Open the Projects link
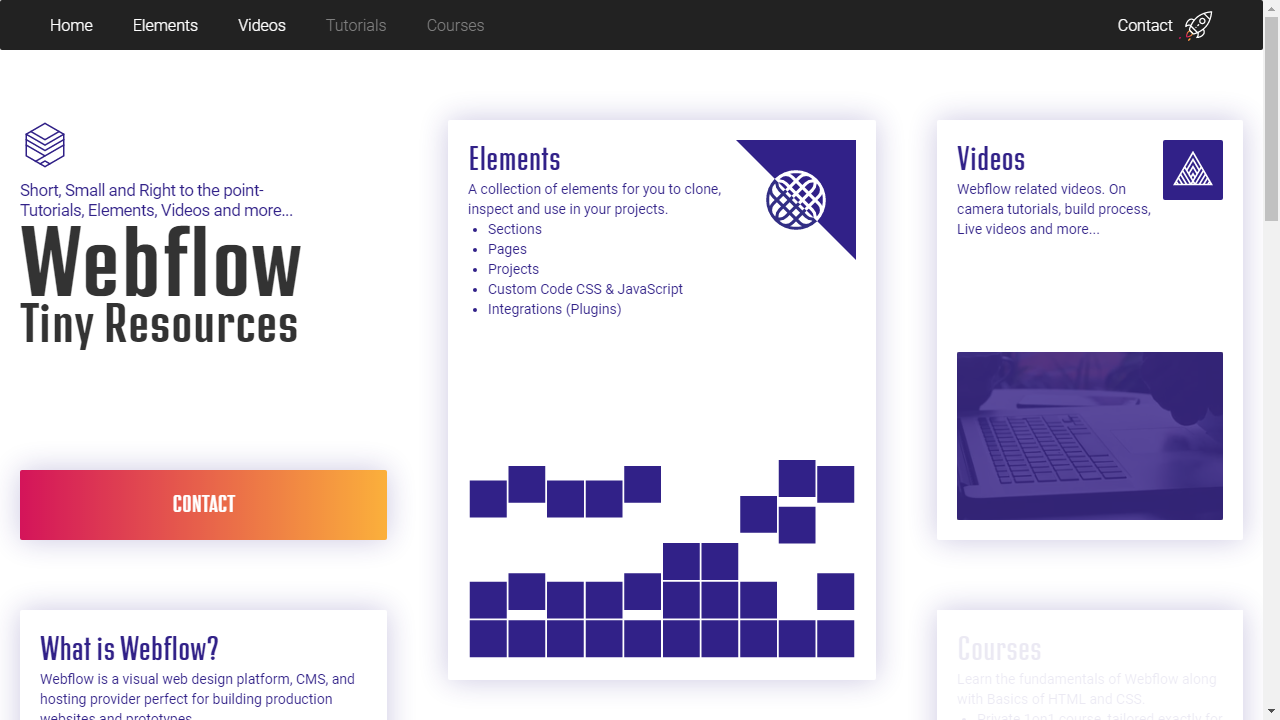Image resolution: width=1280 pixels, height=720 pixels. (513, 269)
